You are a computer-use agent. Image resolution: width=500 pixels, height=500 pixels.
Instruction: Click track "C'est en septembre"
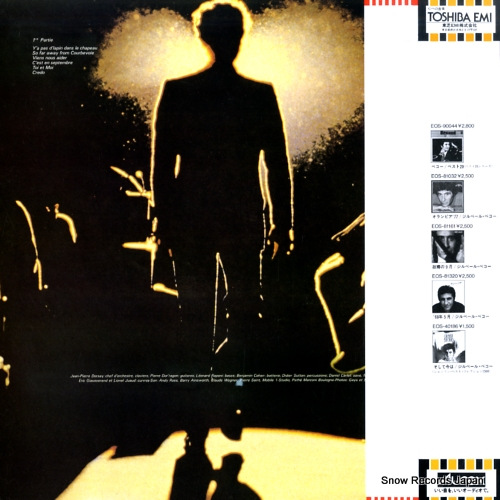point(52,63)
